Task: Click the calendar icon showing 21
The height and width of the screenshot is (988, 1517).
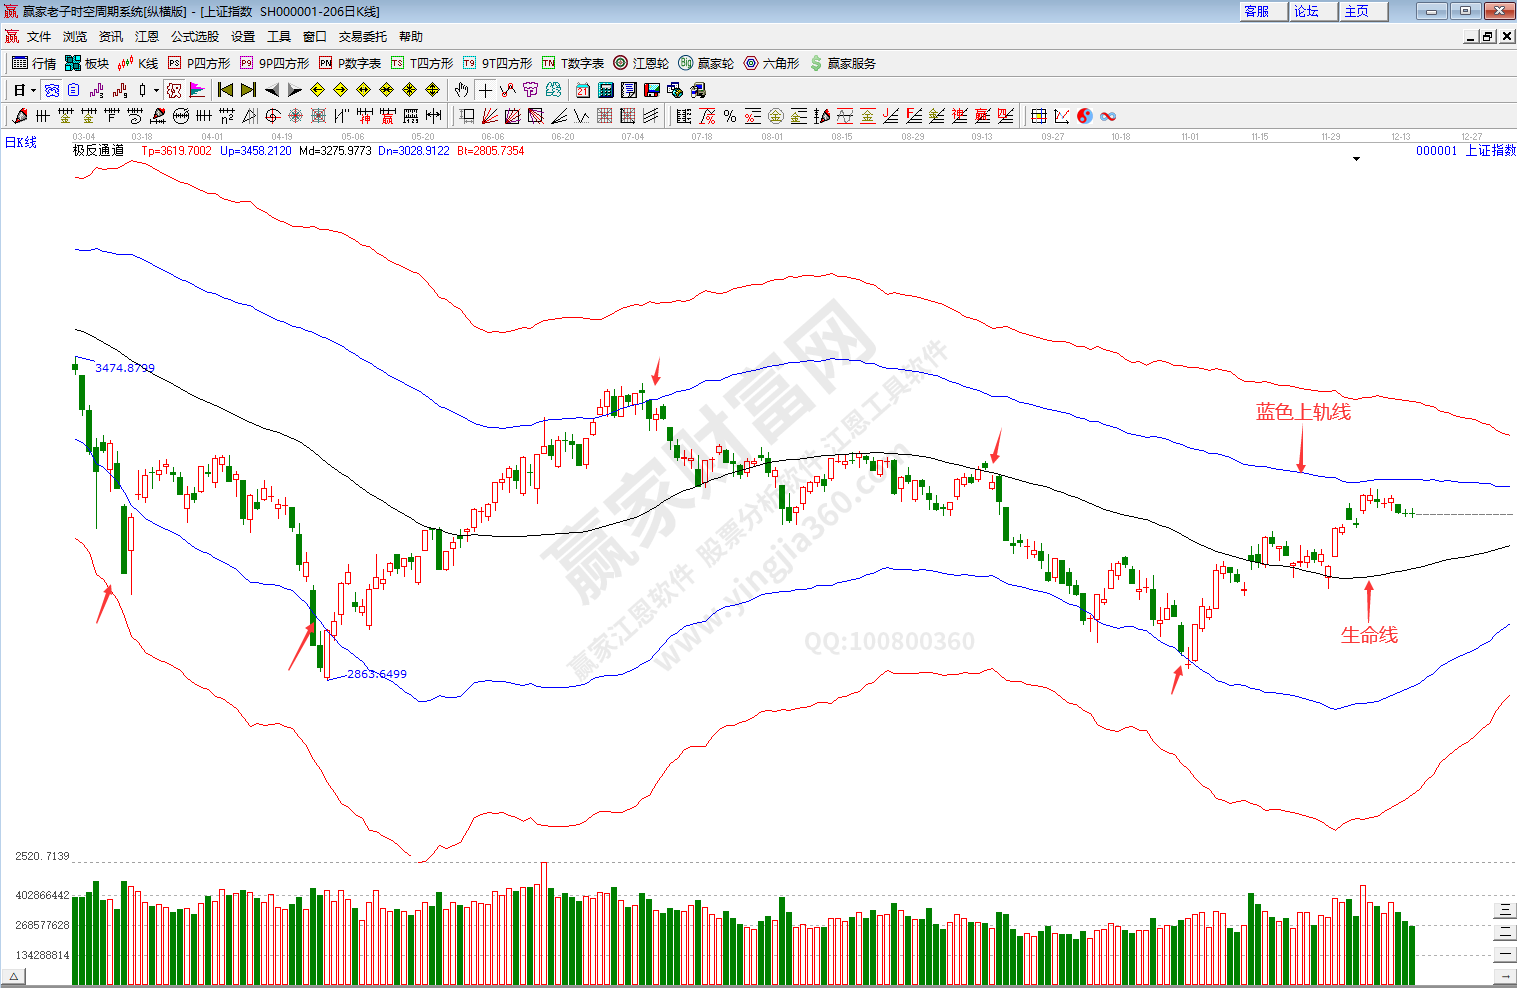Action: 582,90
